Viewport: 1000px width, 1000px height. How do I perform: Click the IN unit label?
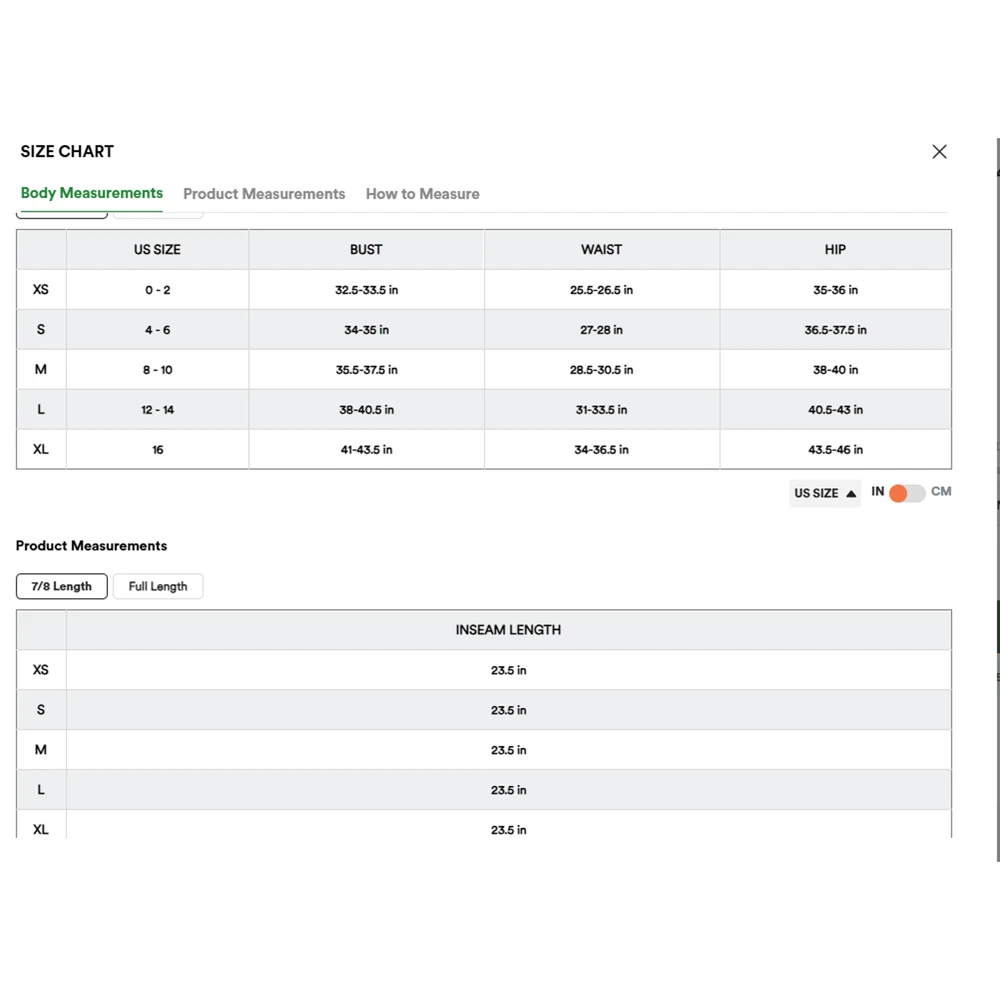(877, 492)
